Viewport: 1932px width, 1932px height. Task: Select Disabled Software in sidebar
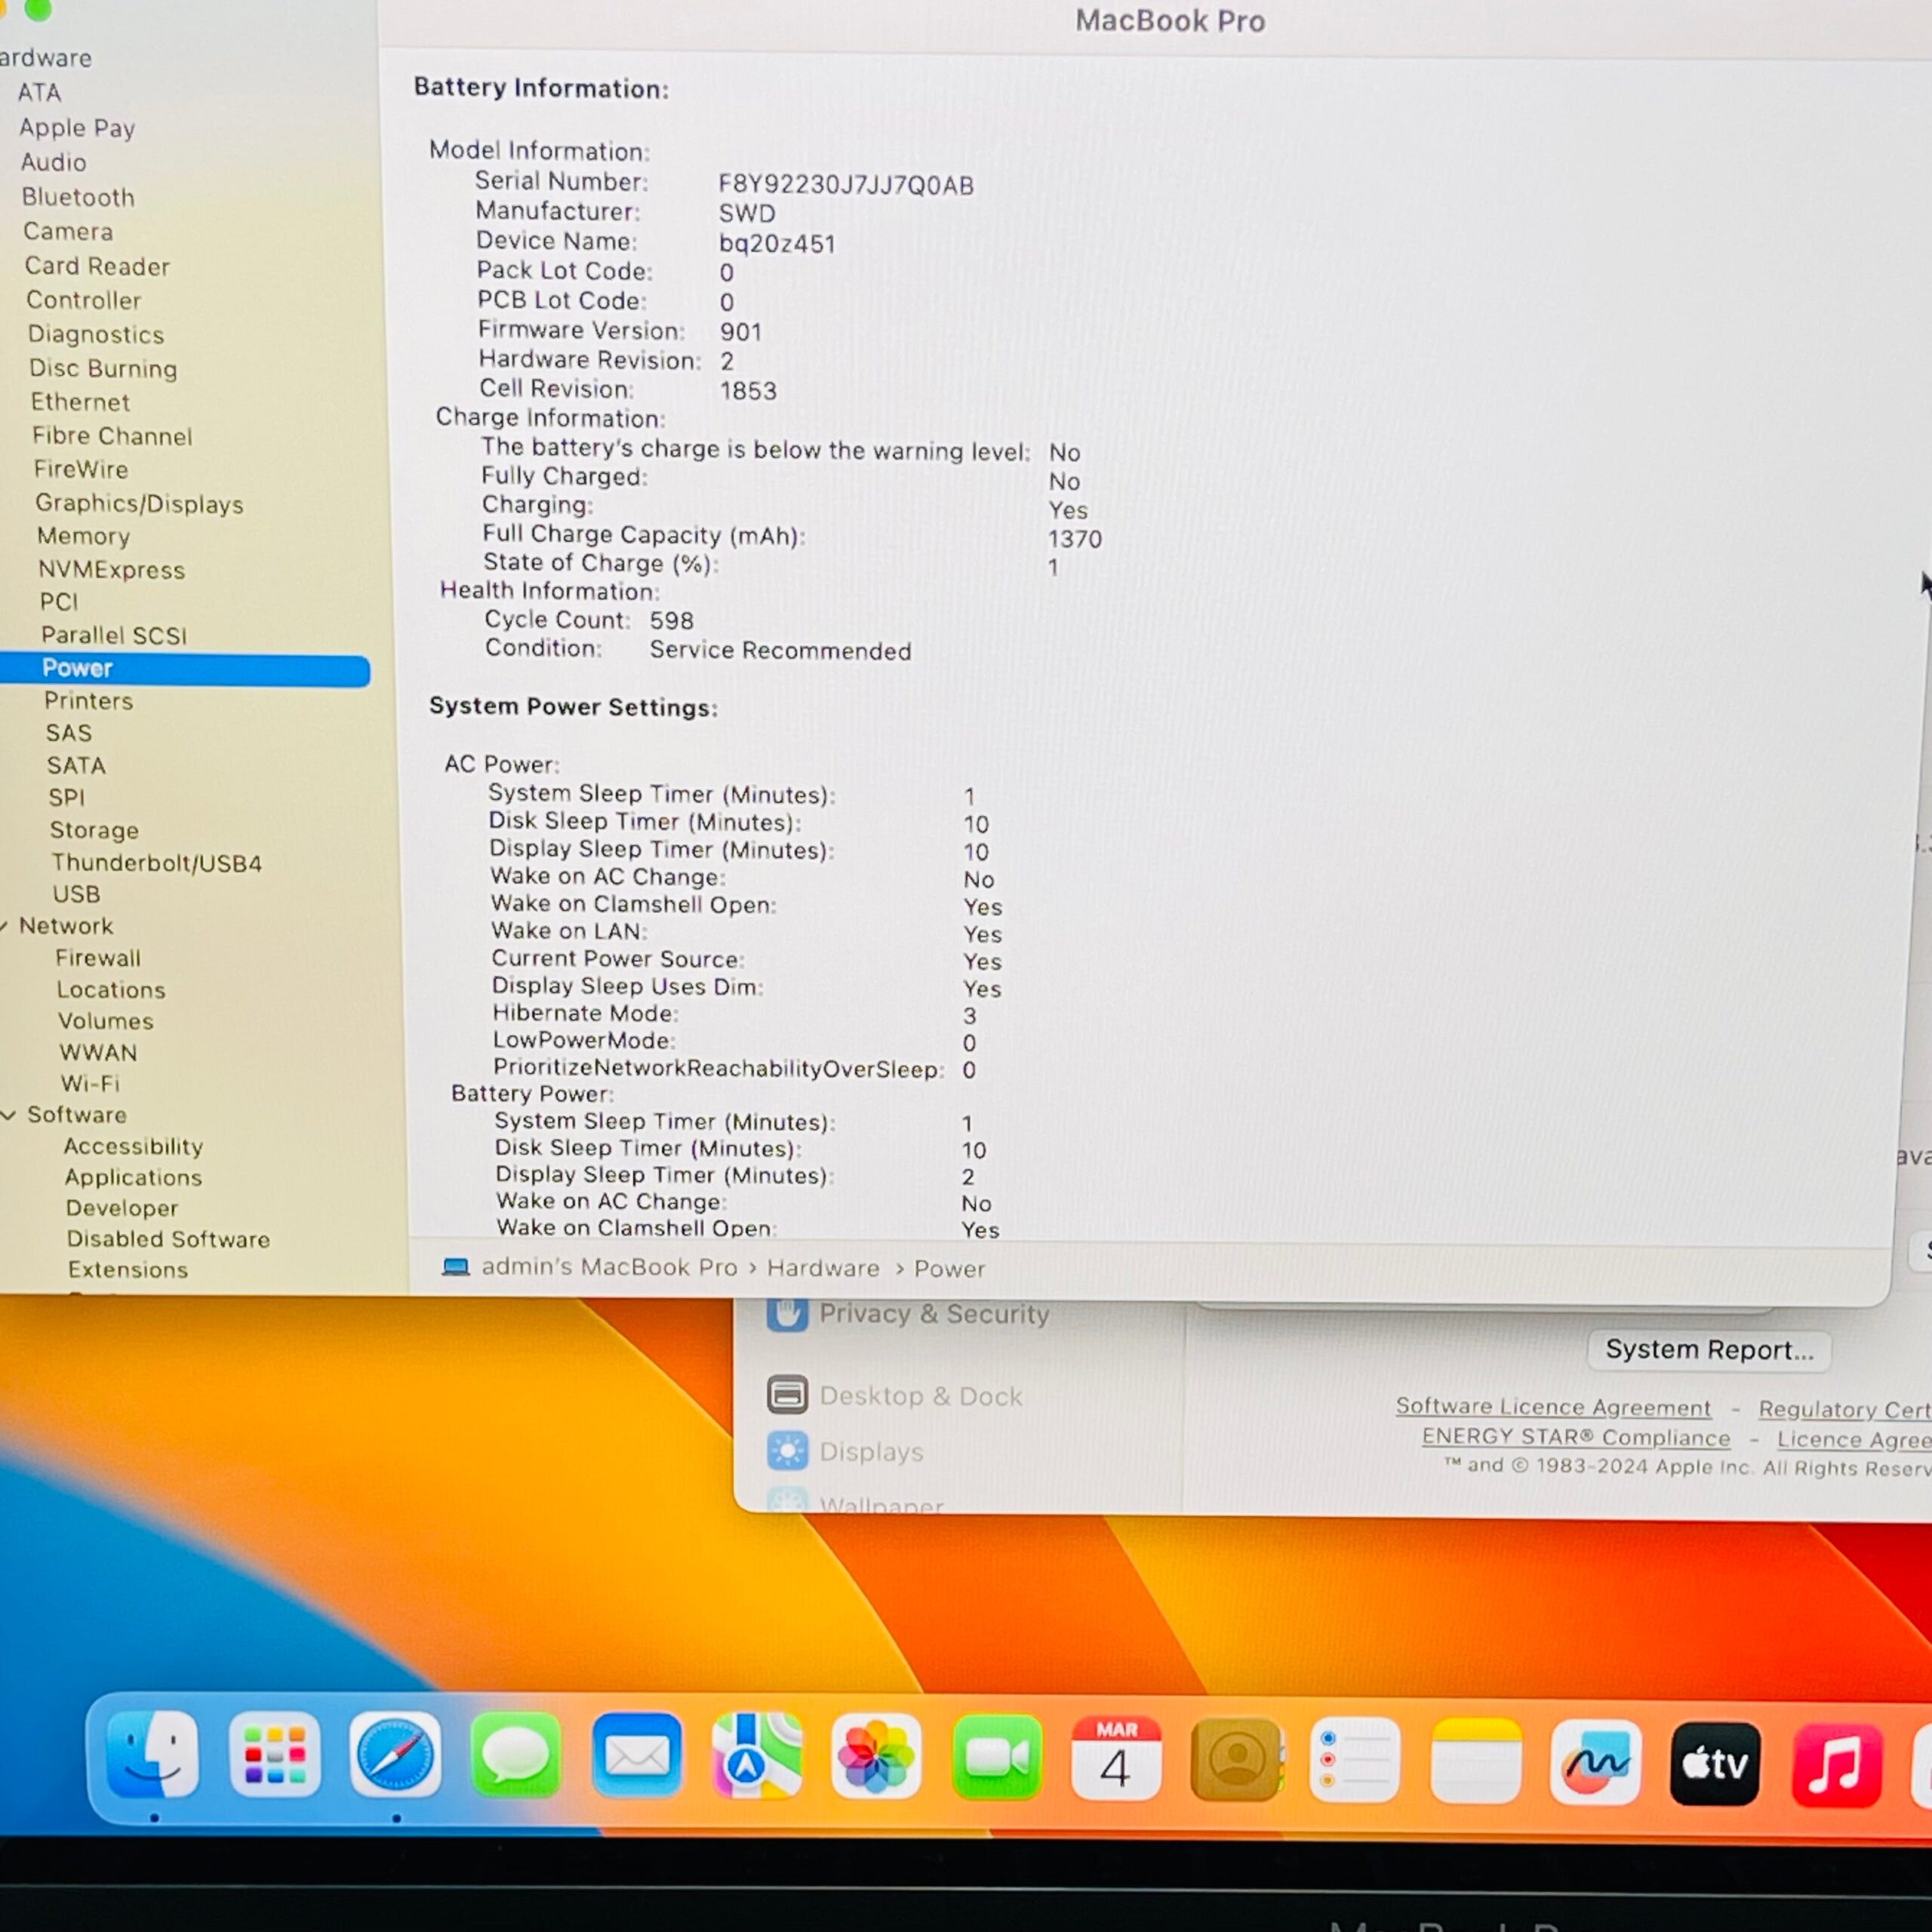pos(168,1239)
